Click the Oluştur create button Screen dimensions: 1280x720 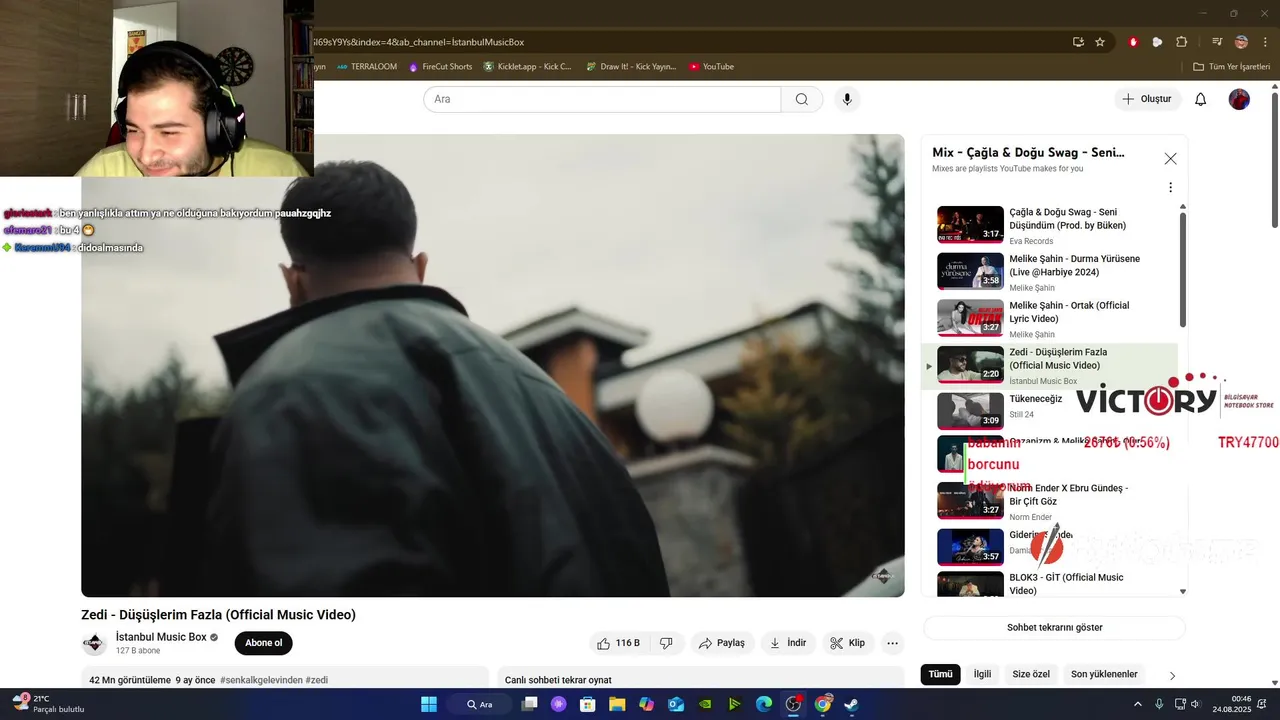click(1147, 99)
